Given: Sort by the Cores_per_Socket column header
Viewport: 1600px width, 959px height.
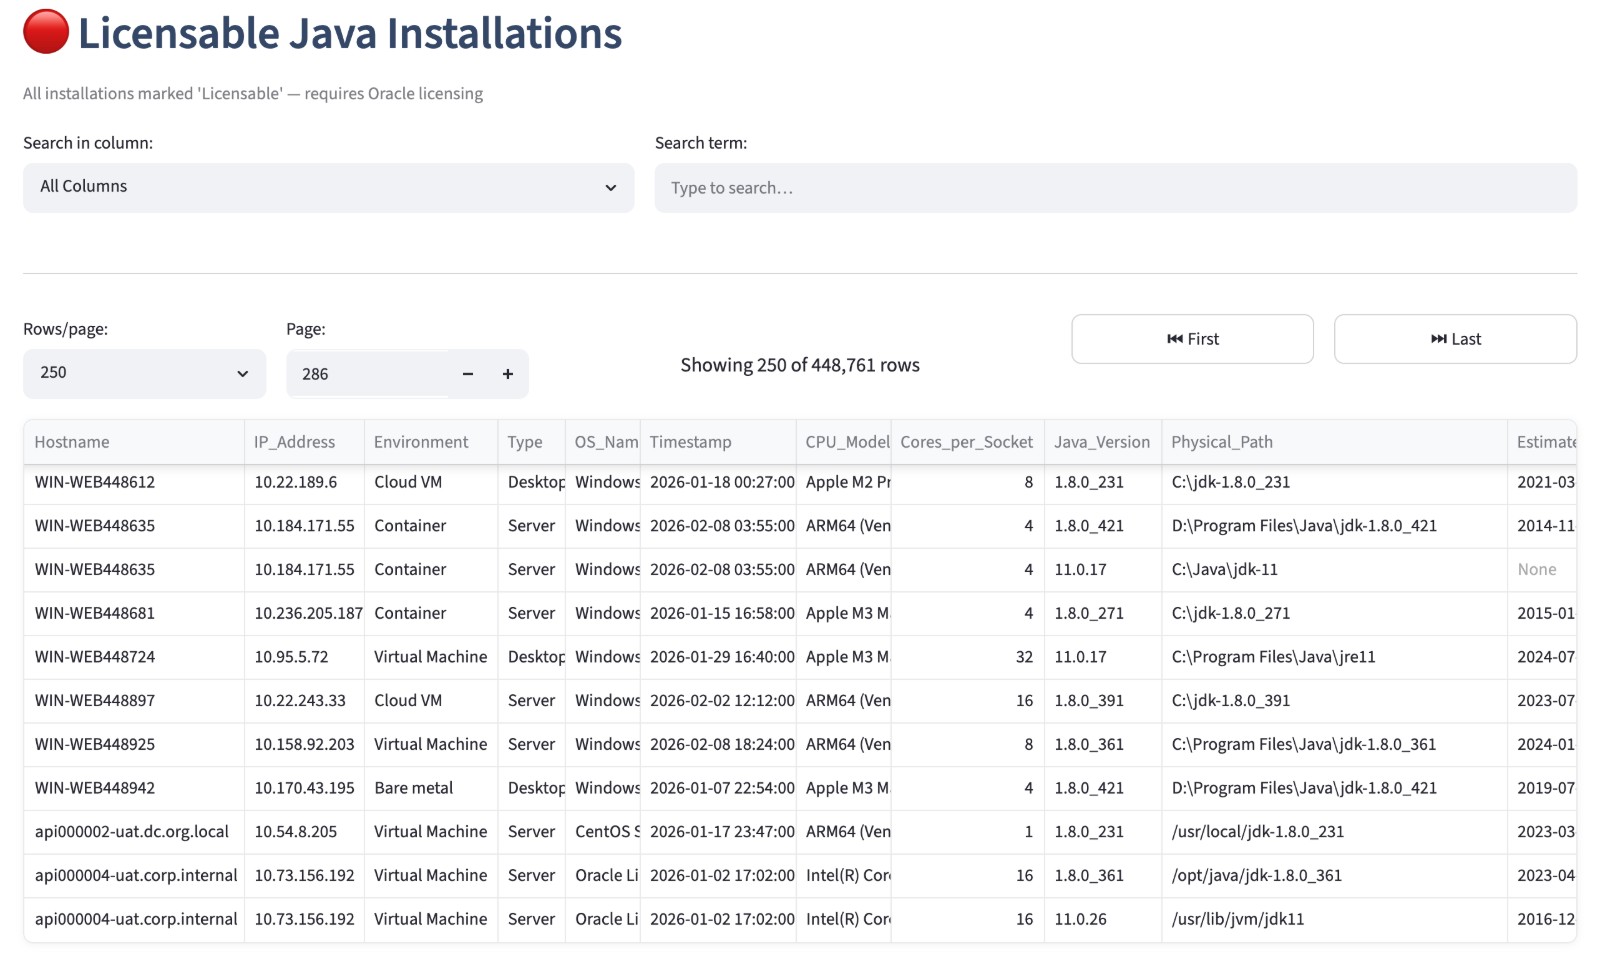Looking at the screenshot, I should pos(967,442).
